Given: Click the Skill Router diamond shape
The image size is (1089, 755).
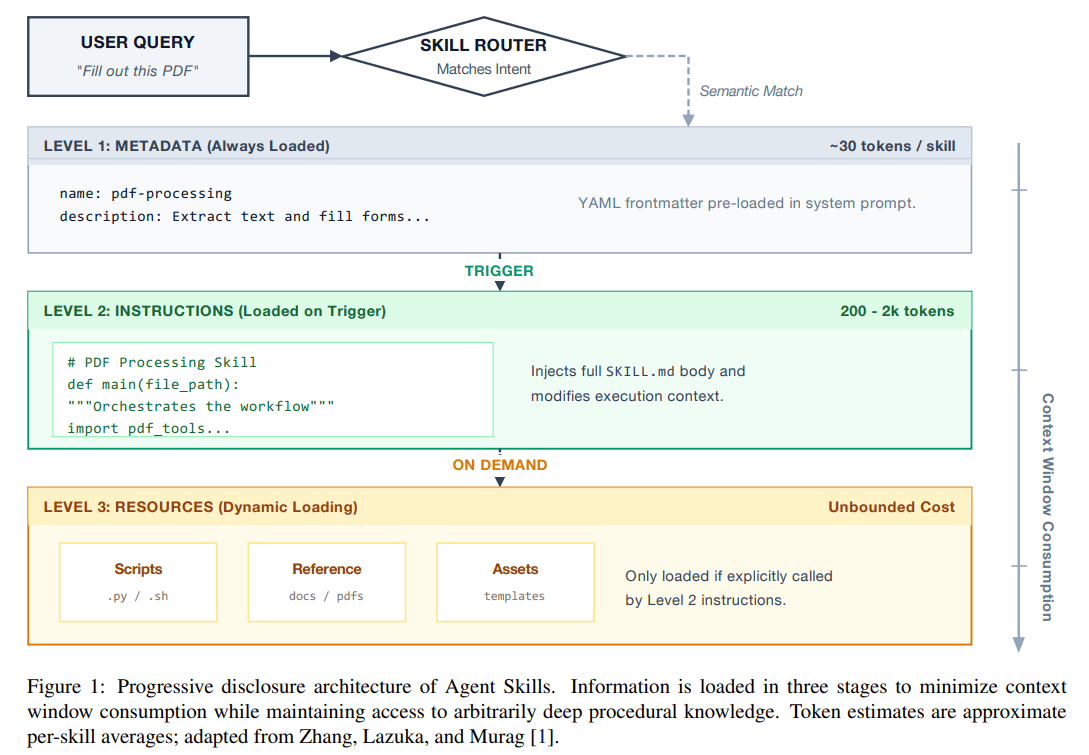Looking at the screenshot, I should (x=484, y=56).
